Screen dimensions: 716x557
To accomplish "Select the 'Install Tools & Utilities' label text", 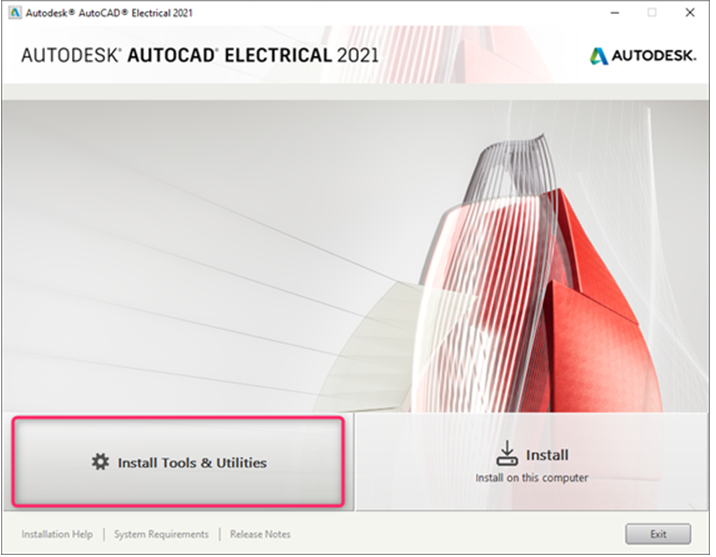I will coord(192,463).
